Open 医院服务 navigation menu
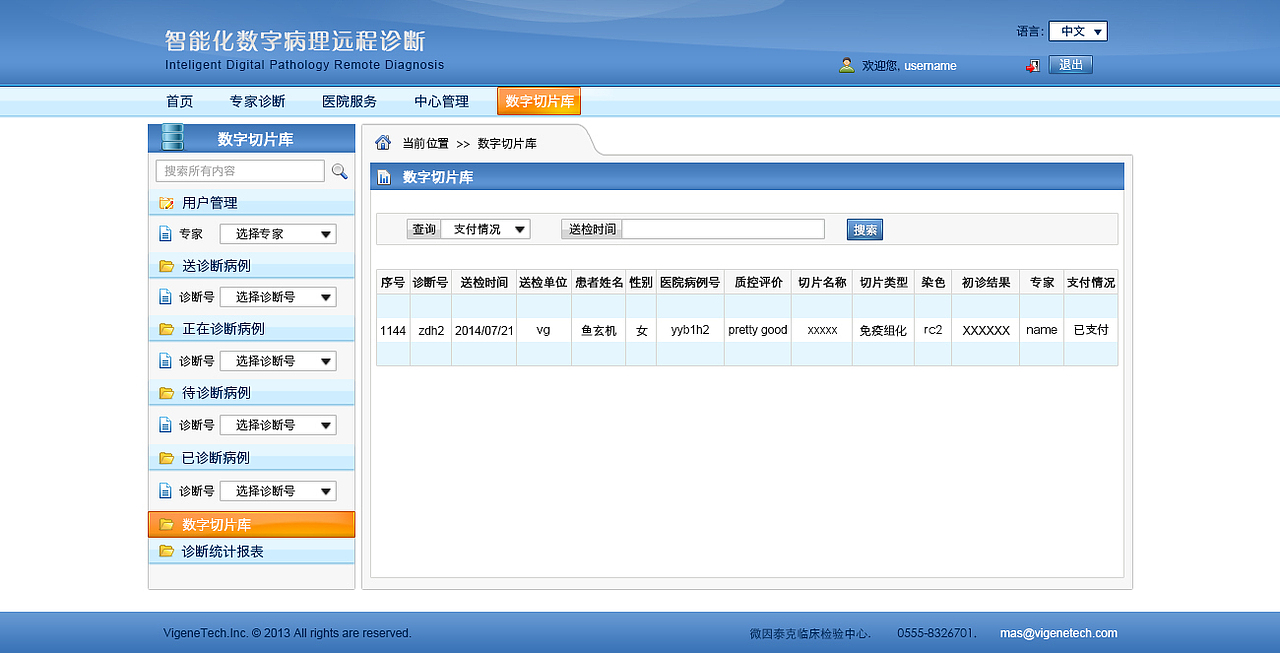The width and height of the screenshot is (1280, 653). click(350, 101)
